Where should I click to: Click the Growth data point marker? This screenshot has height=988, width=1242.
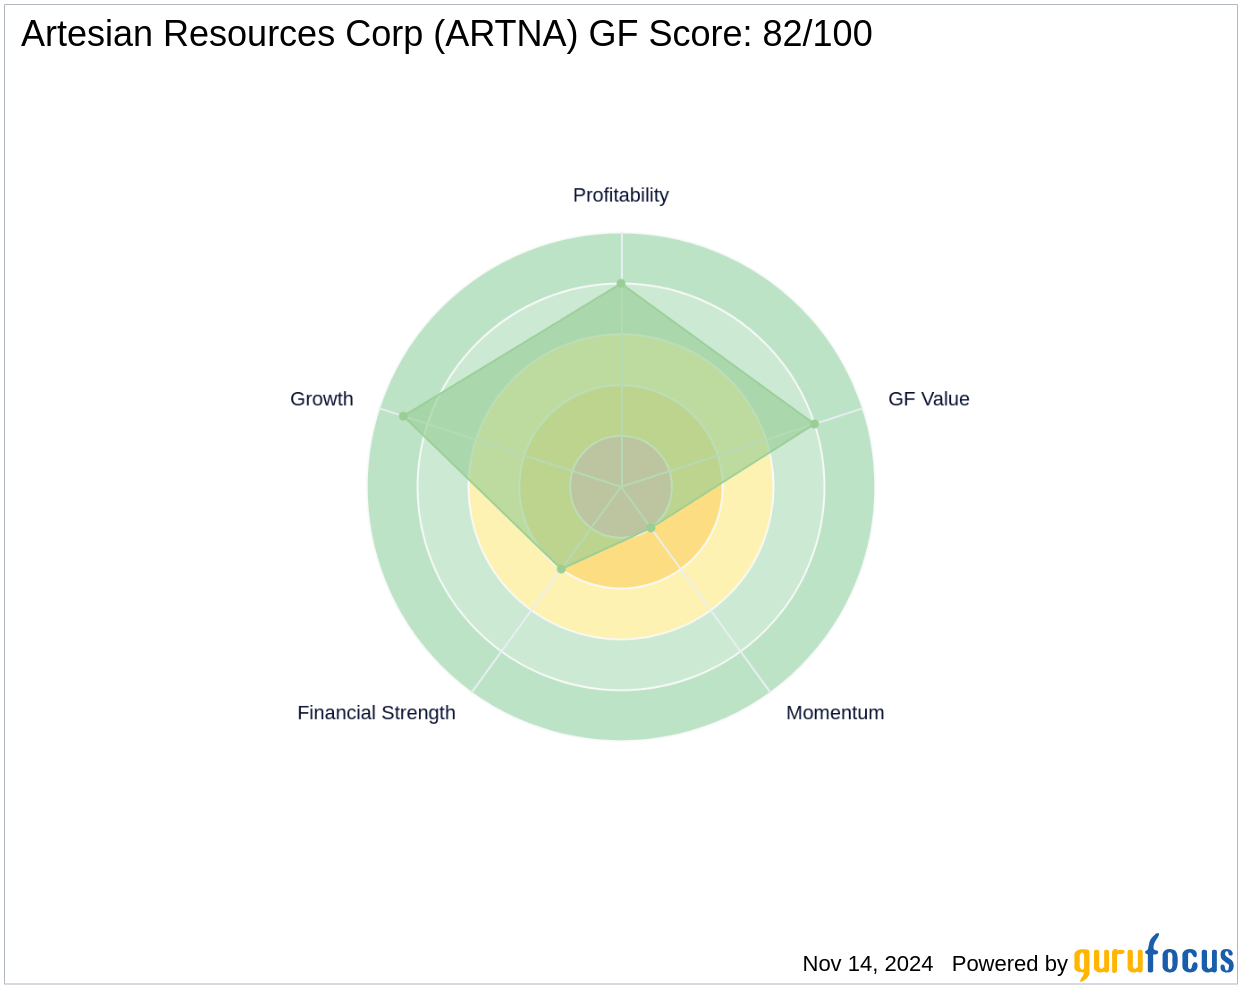(x=403, y=416)
